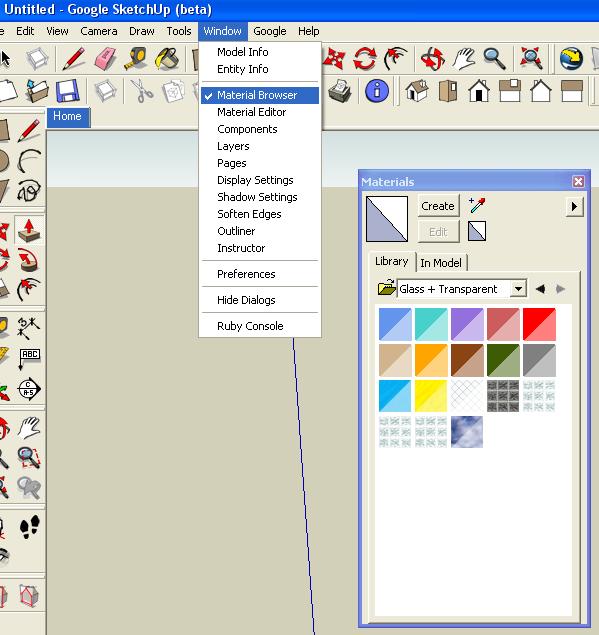The width and height of the screenshot is (599, 635).
Task: Click the Create material button
Action: (x=438, y=206)
